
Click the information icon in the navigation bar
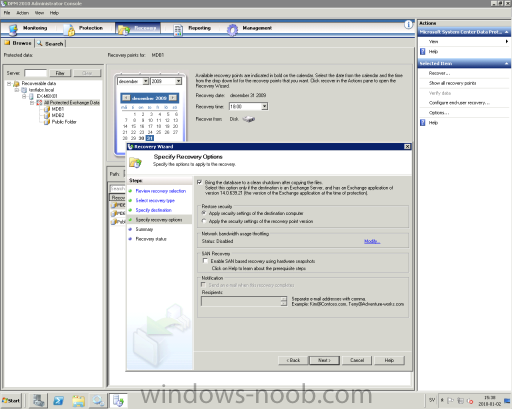[408, 24]
